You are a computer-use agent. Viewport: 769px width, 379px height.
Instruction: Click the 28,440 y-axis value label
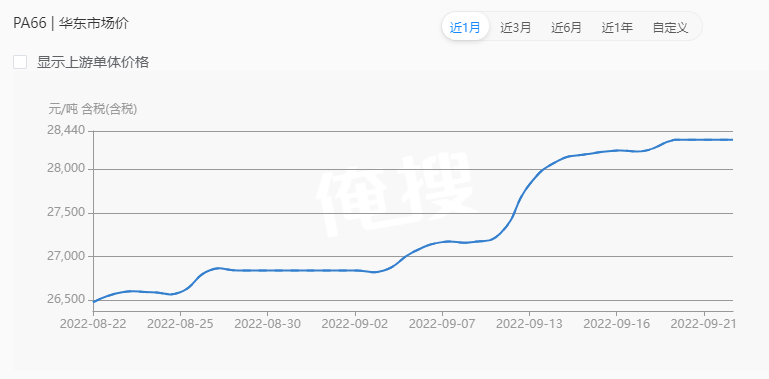coord(66,130)
